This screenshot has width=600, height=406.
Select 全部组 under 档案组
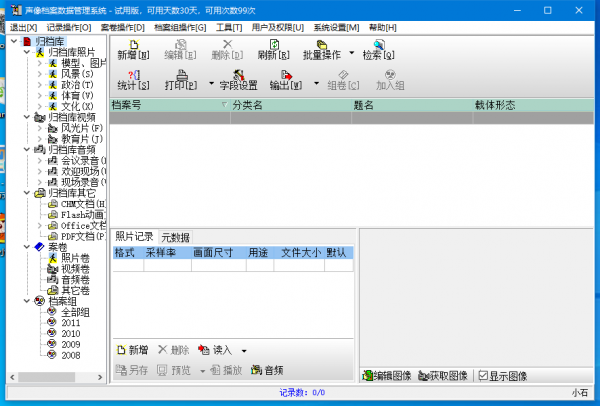point(75,312)
